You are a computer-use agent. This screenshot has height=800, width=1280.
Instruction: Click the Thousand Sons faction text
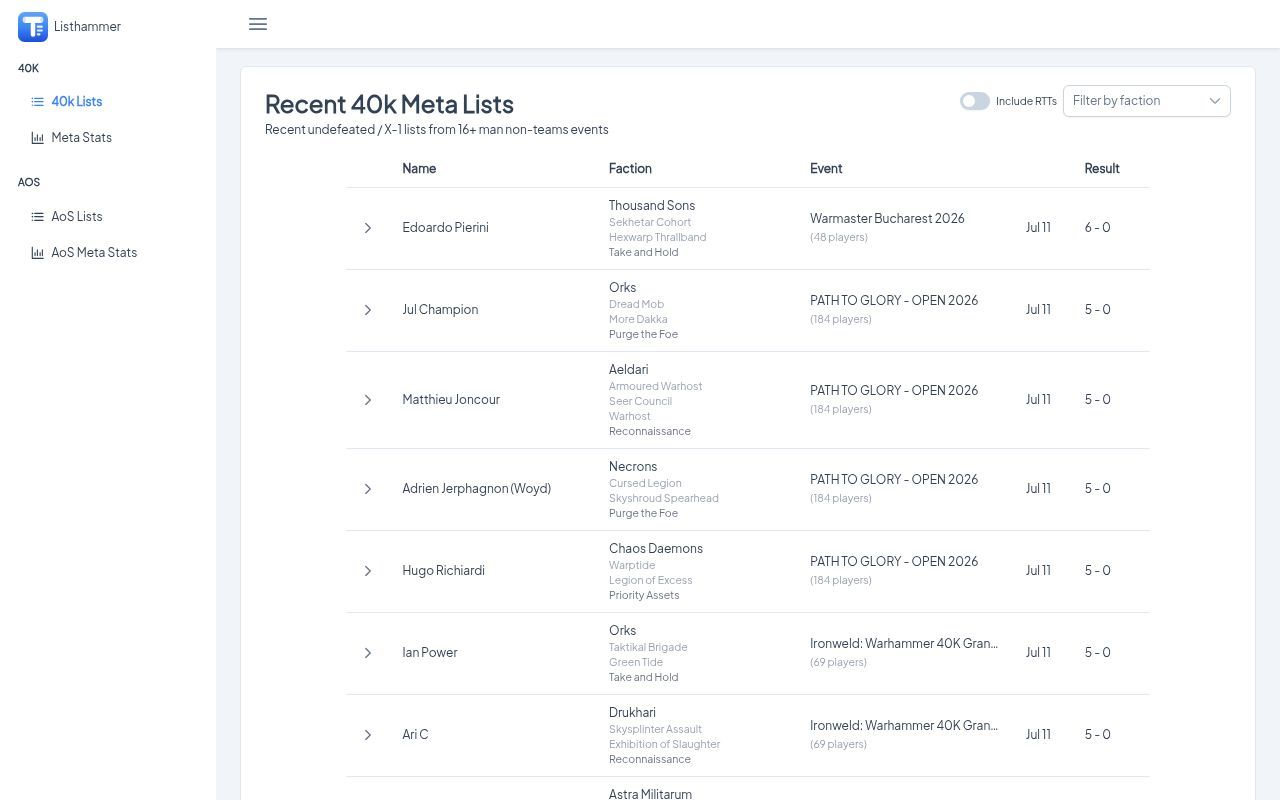[x=652, y=205]
